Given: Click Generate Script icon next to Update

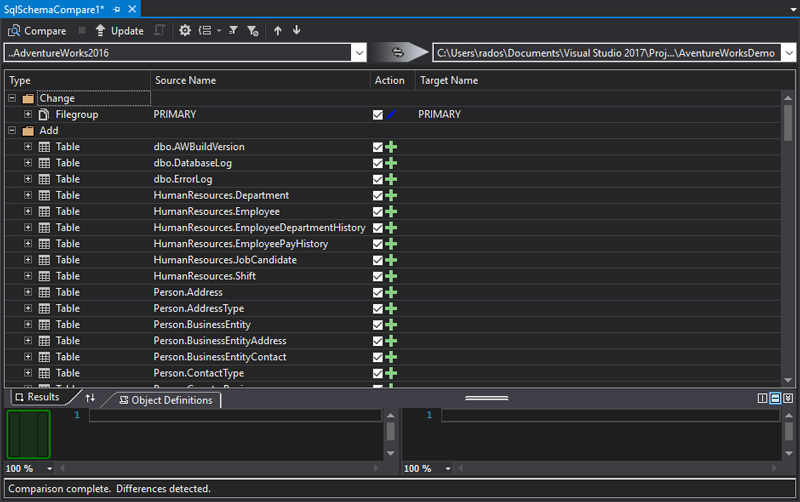Looking at the screenshot, I should point(160,31).
